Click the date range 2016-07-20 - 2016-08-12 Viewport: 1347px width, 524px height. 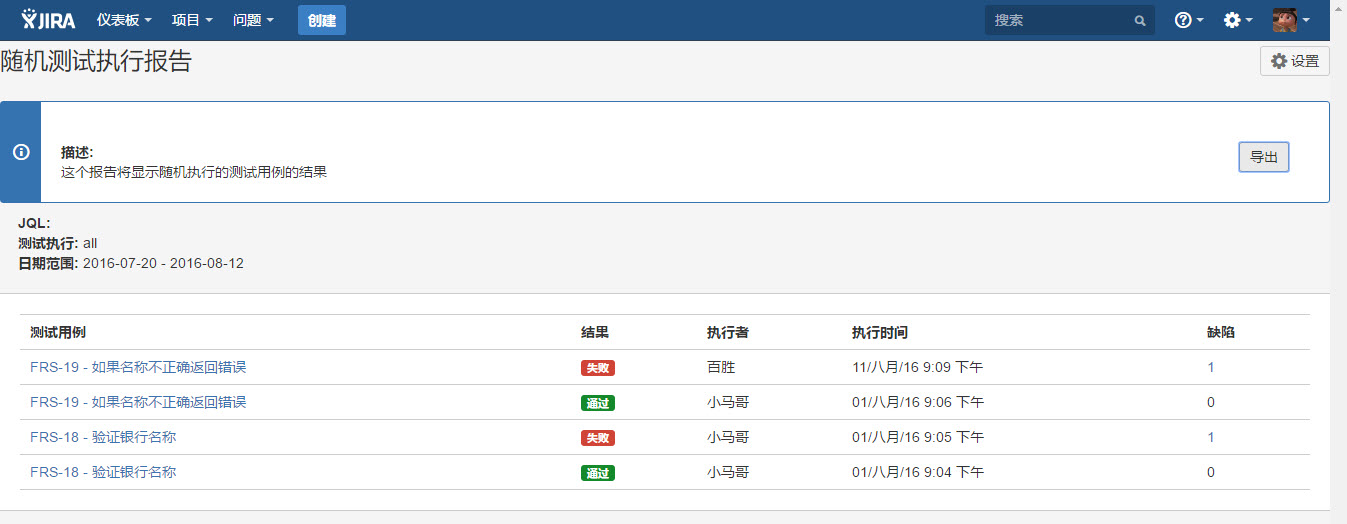[164, 263]
